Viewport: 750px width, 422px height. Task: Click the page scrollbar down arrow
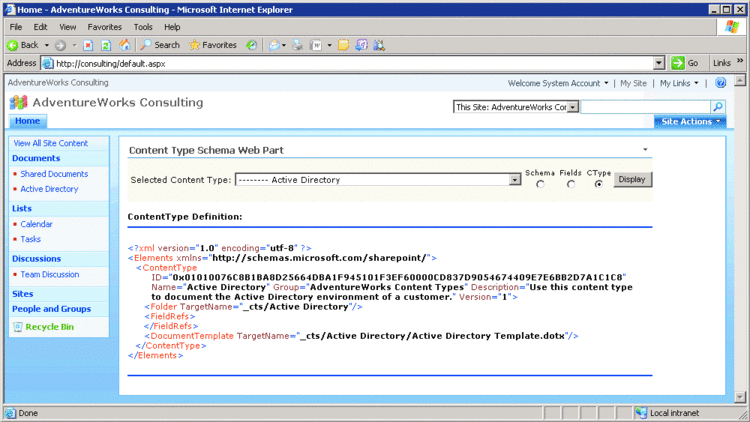click(x=740, y=397)
